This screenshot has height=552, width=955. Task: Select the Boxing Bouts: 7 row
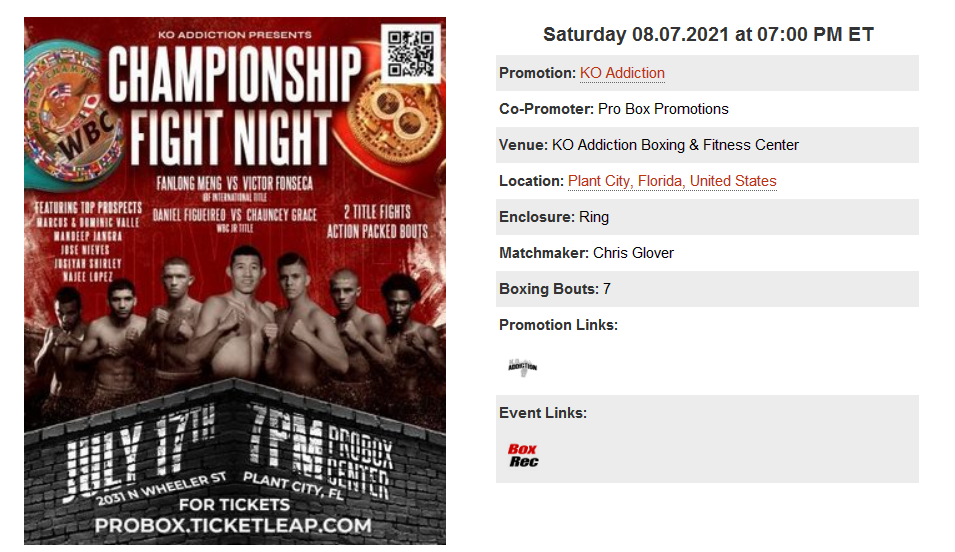[707, 289]
